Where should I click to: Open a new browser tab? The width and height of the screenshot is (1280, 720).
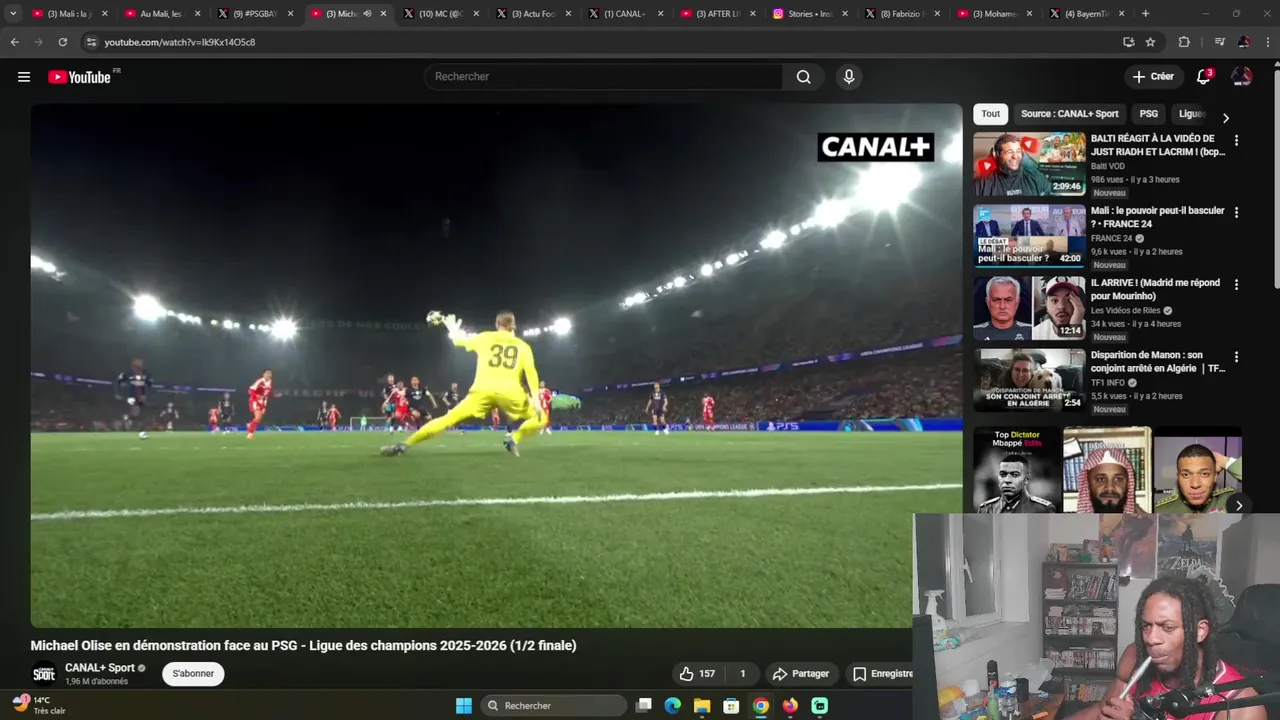click(1145, 14)
